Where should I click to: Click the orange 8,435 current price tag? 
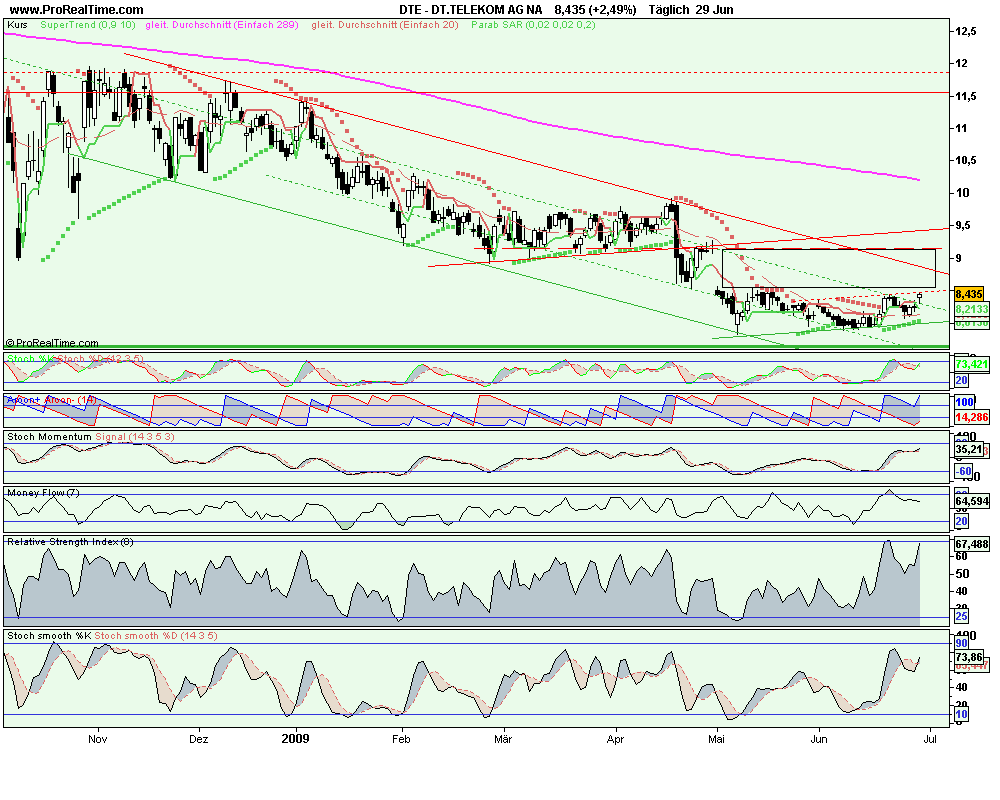point(969,294)
